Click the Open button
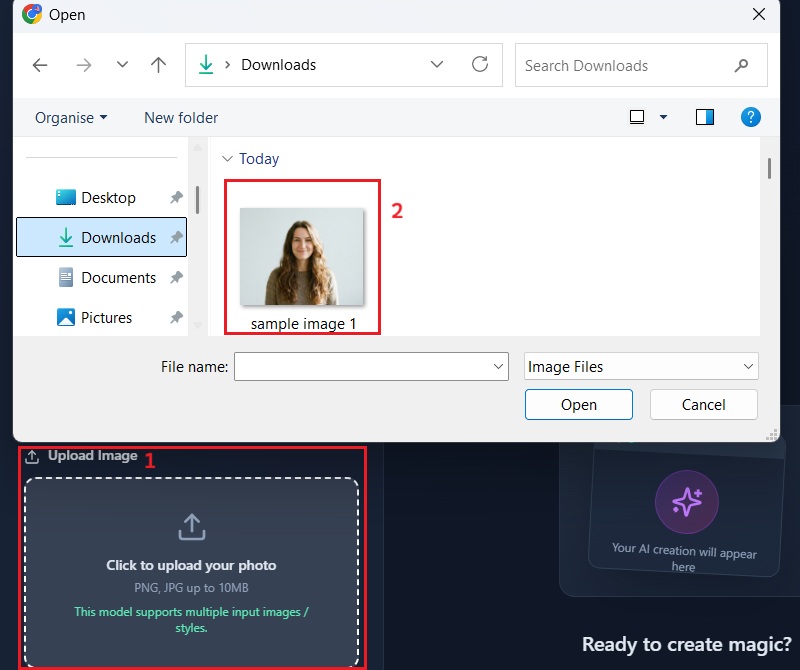Image resolution: width=800 pixels, height=670 pixels. tap(579, 405)
